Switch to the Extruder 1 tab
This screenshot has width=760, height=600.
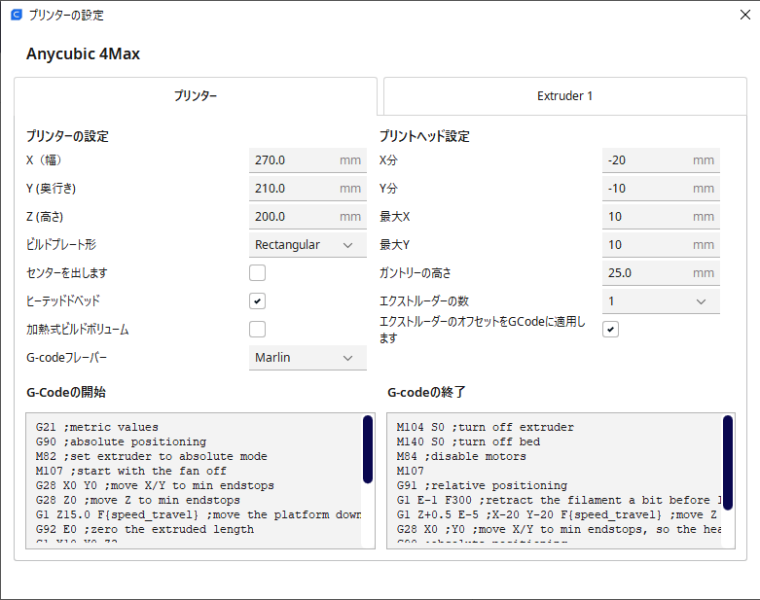[565, 96]
